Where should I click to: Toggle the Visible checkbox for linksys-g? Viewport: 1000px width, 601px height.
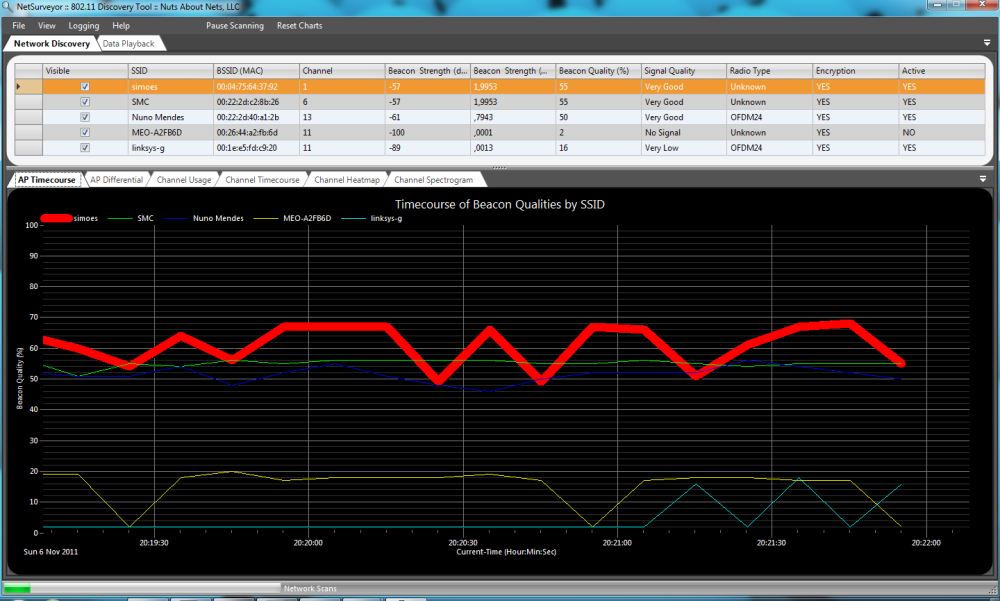click(85, 147)
